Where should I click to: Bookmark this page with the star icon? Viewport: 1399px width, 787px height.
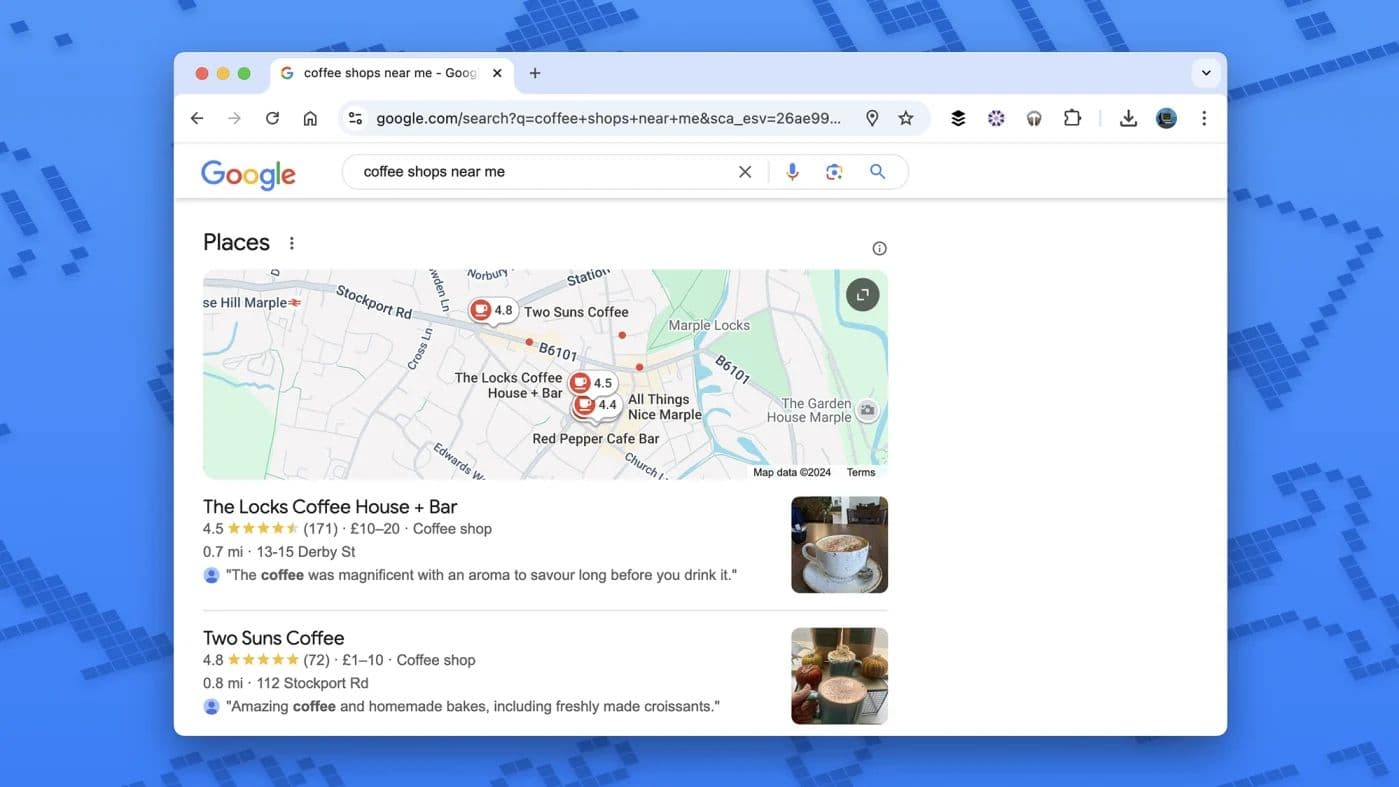tap(906, 118)
